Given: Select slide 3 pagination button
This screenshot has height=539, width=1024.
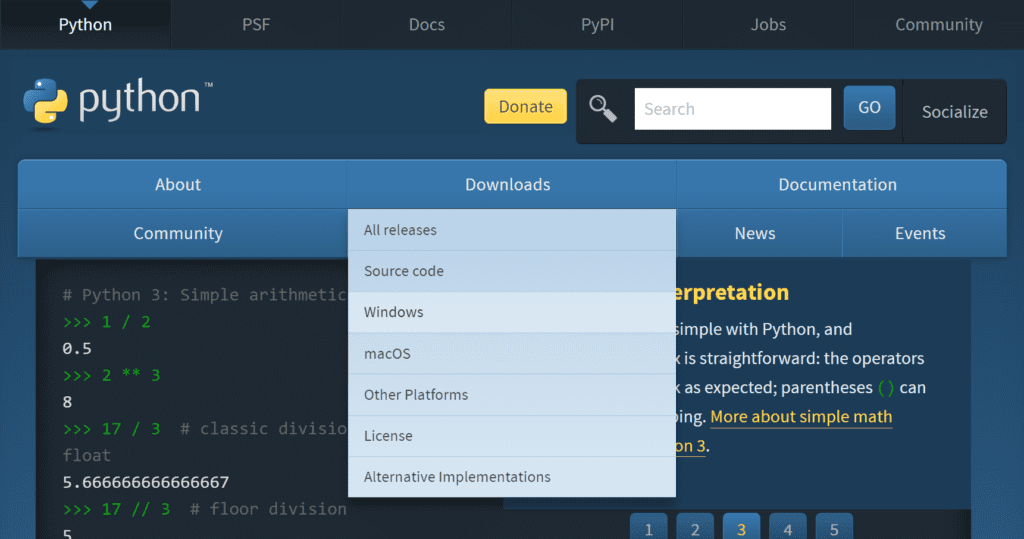Looking at the screenshot, I should [741, 528].
